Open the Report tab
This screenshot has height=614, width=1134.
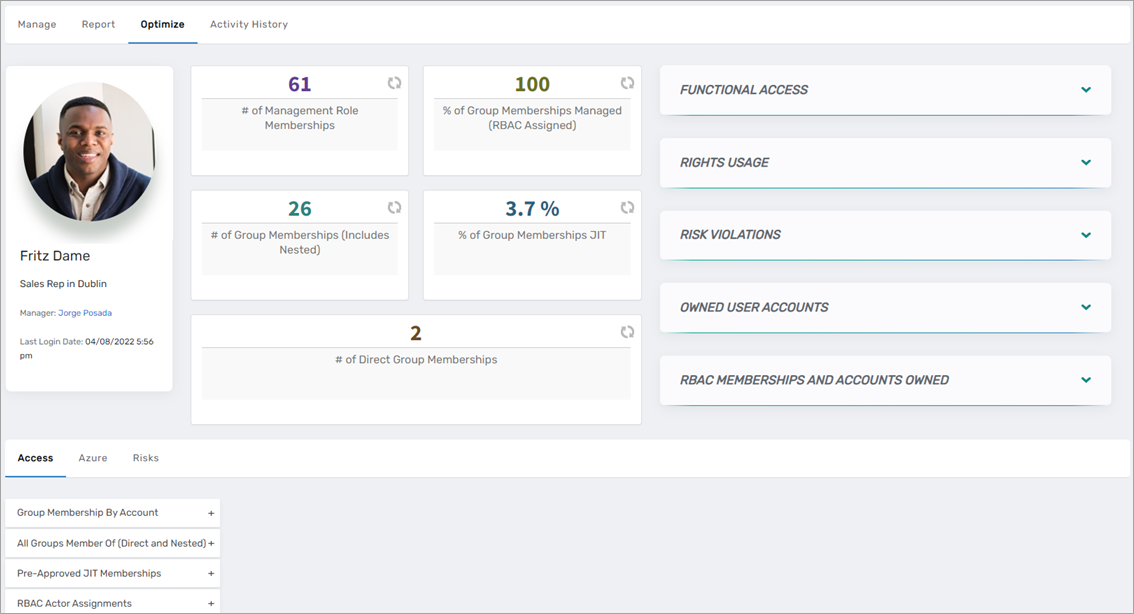(98, 24)
